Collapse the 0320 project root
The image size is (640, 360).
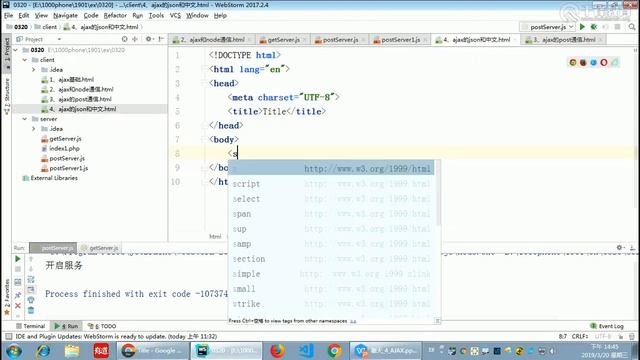point(16,50)
